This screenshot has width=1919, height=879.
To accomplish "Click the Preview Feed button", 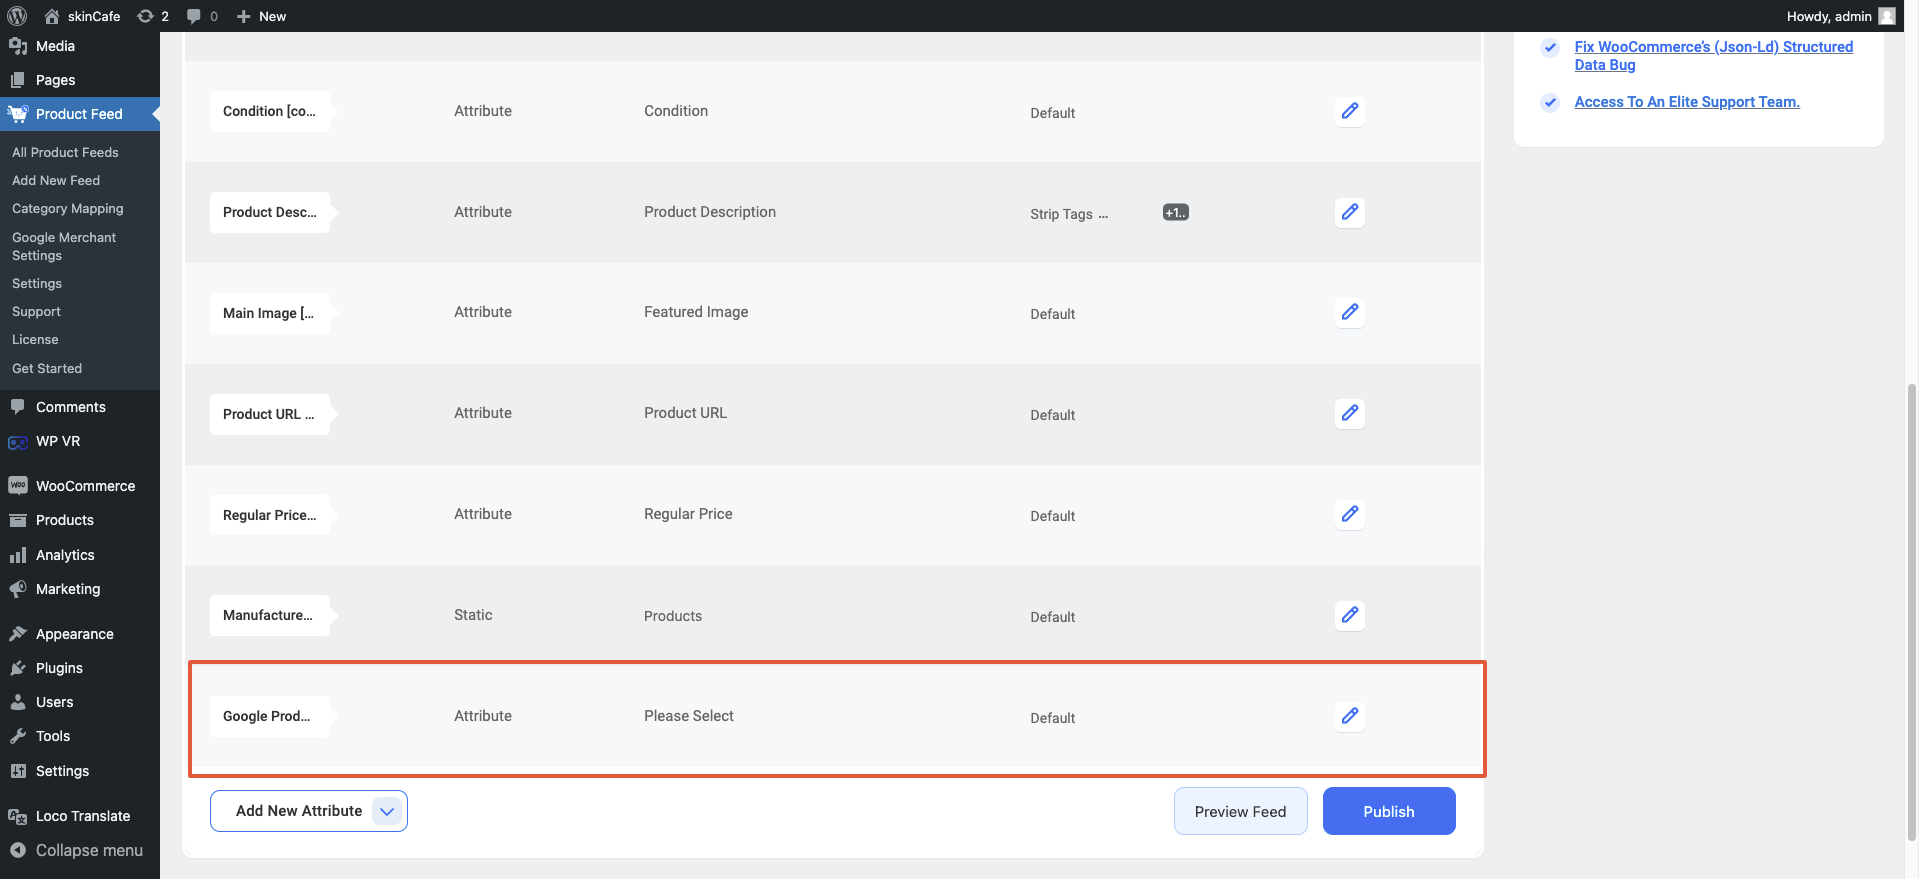I will point(1240,811).
